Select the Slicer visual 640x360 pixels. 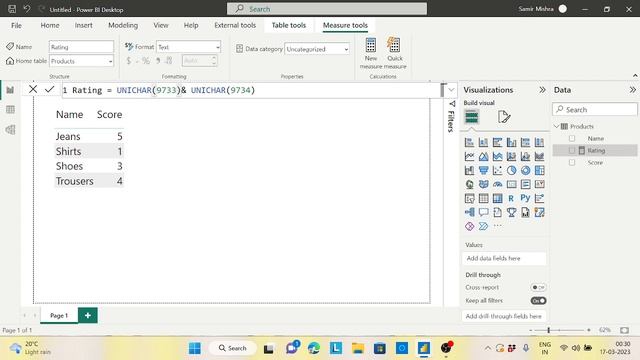[x=469, y=198]
